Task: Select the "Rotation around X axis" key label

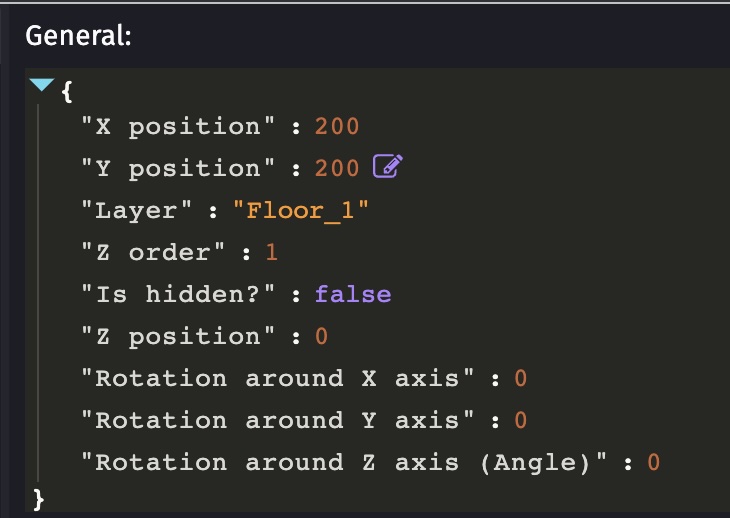Action: [278, 378]
